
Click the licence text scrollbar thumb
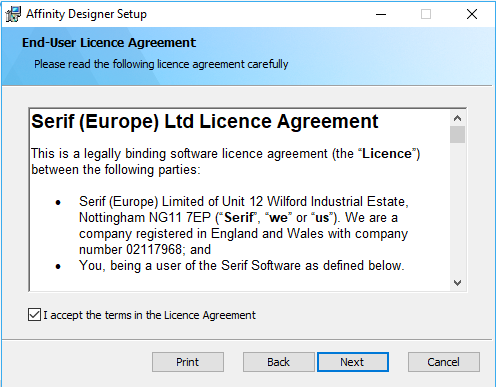click(x=457, y=134)
